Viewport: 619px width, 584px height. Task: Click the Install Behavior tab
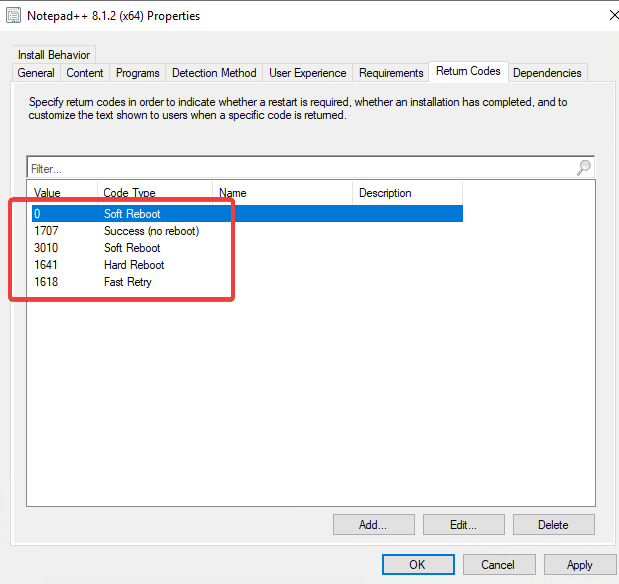point(54,54)
